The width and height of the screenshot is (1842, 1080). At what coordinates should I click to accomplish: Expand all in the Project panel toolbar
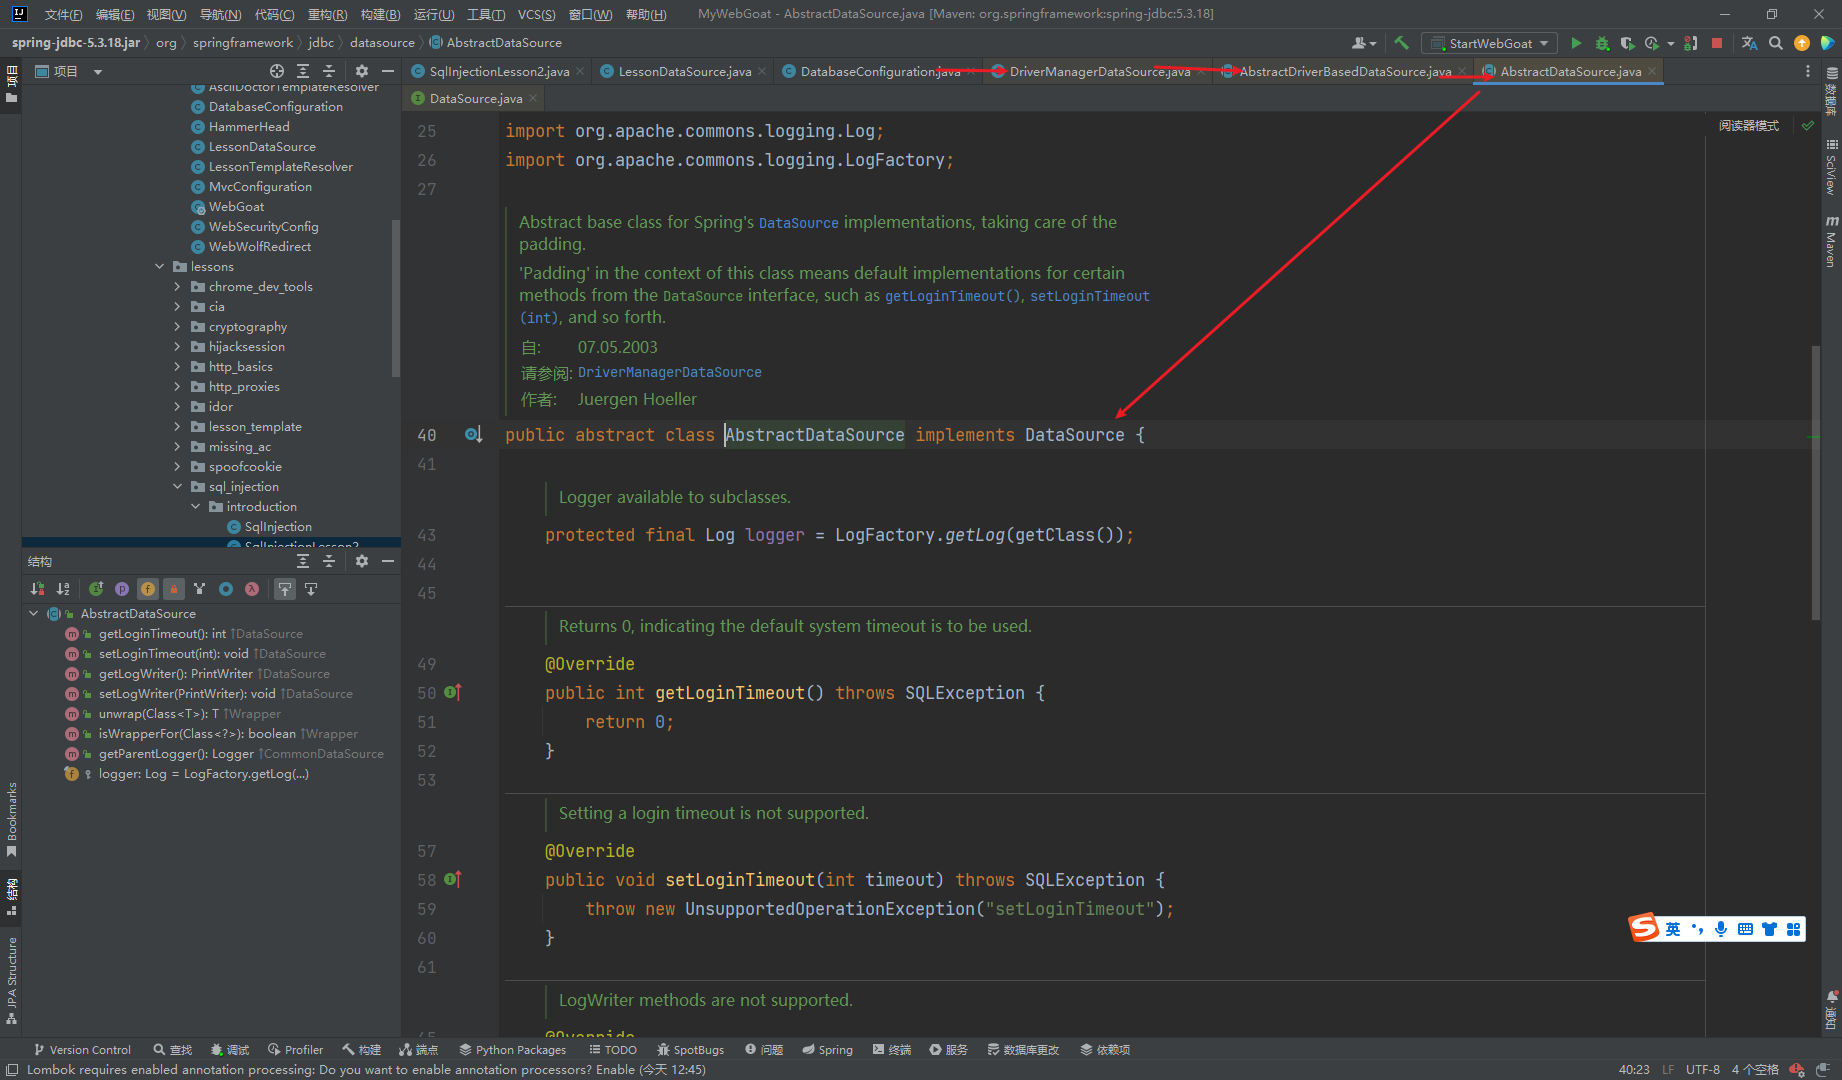coord(303,71)
